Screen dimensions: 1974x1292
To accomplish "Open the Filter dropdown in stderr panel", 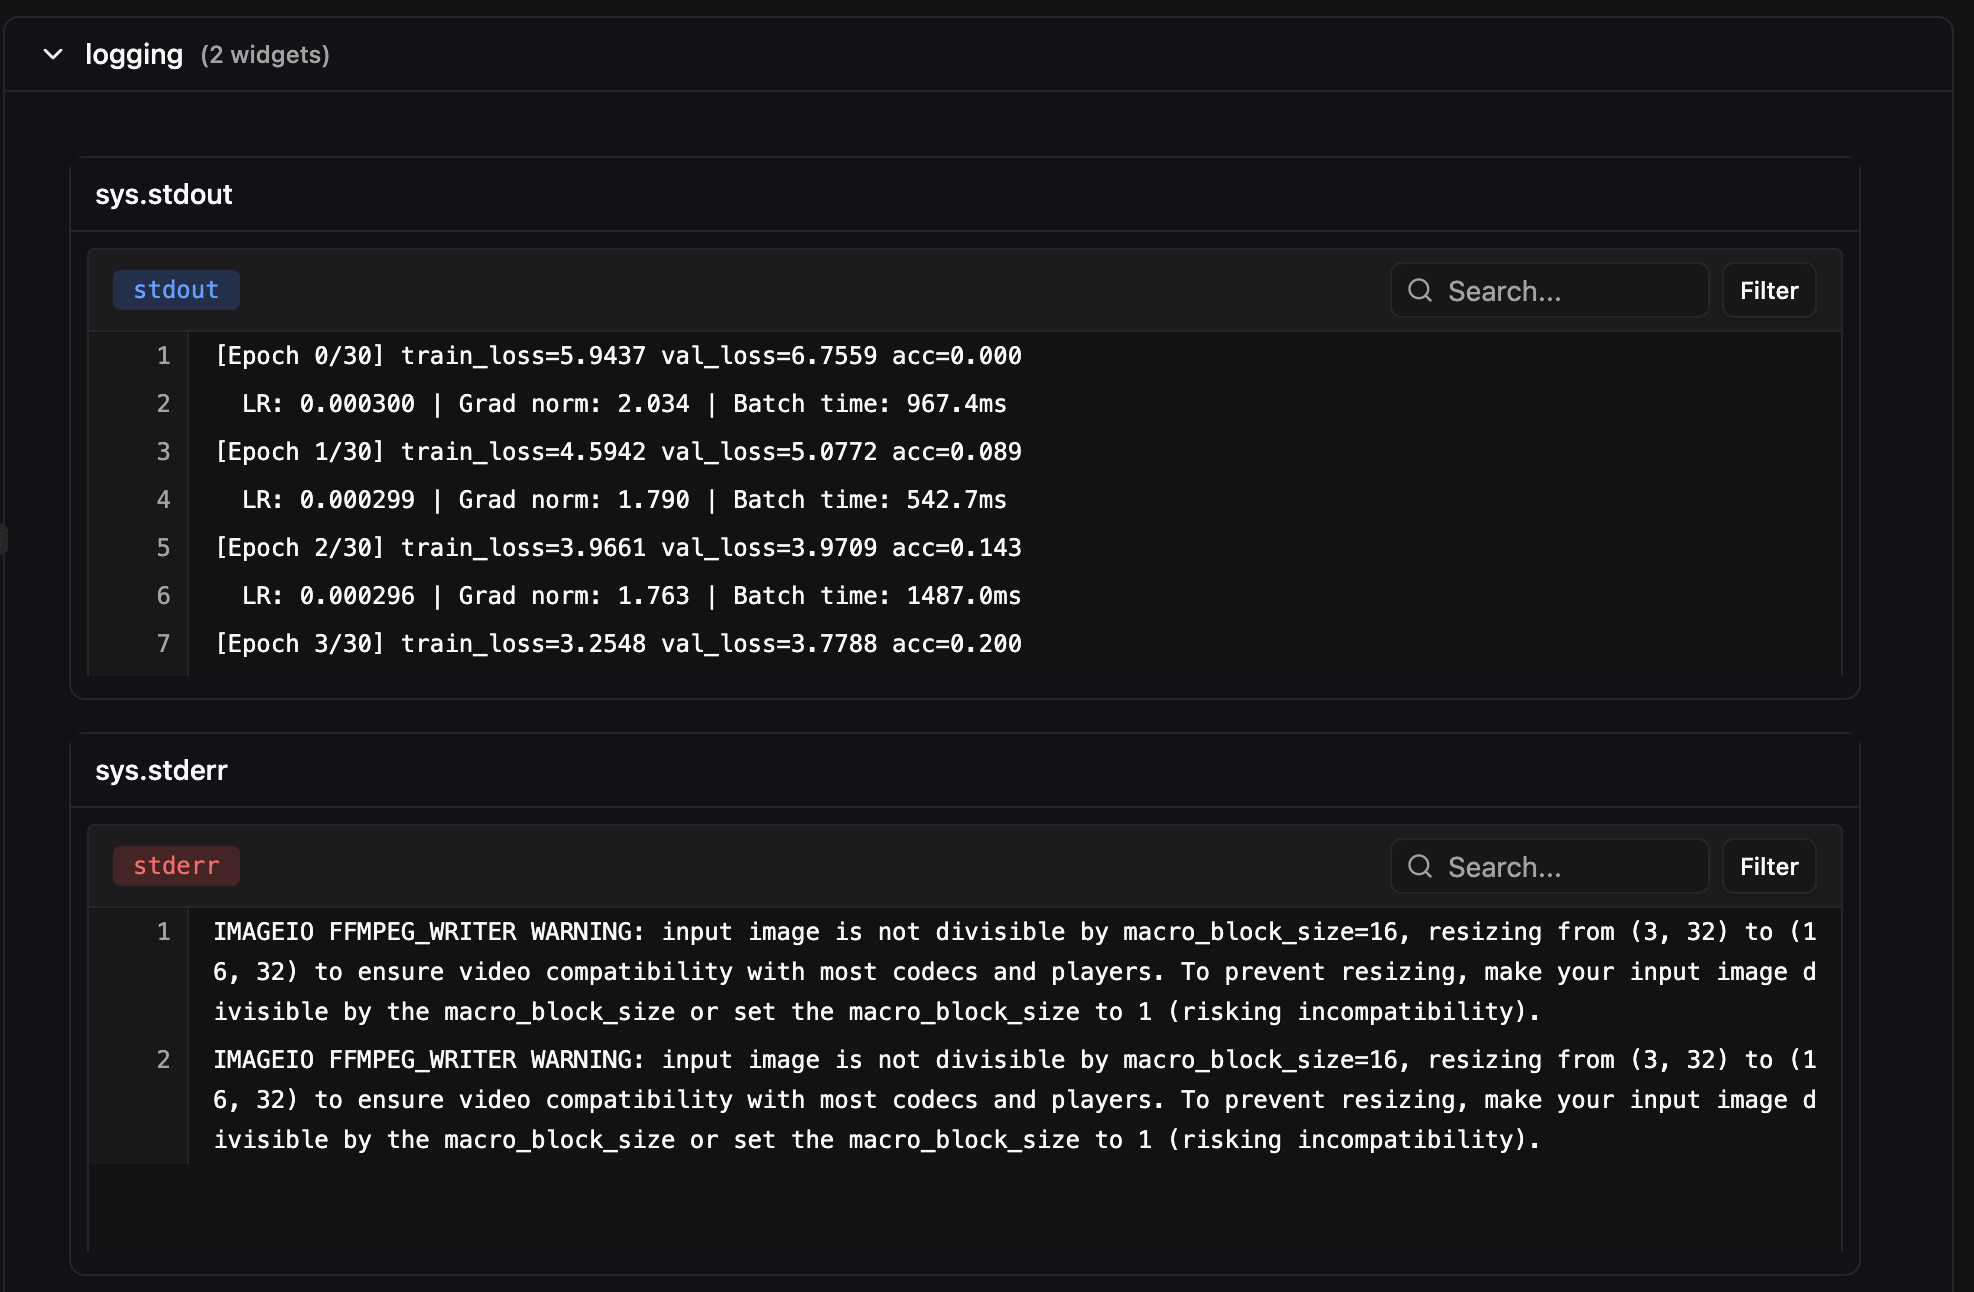I will coord(1768,866).
